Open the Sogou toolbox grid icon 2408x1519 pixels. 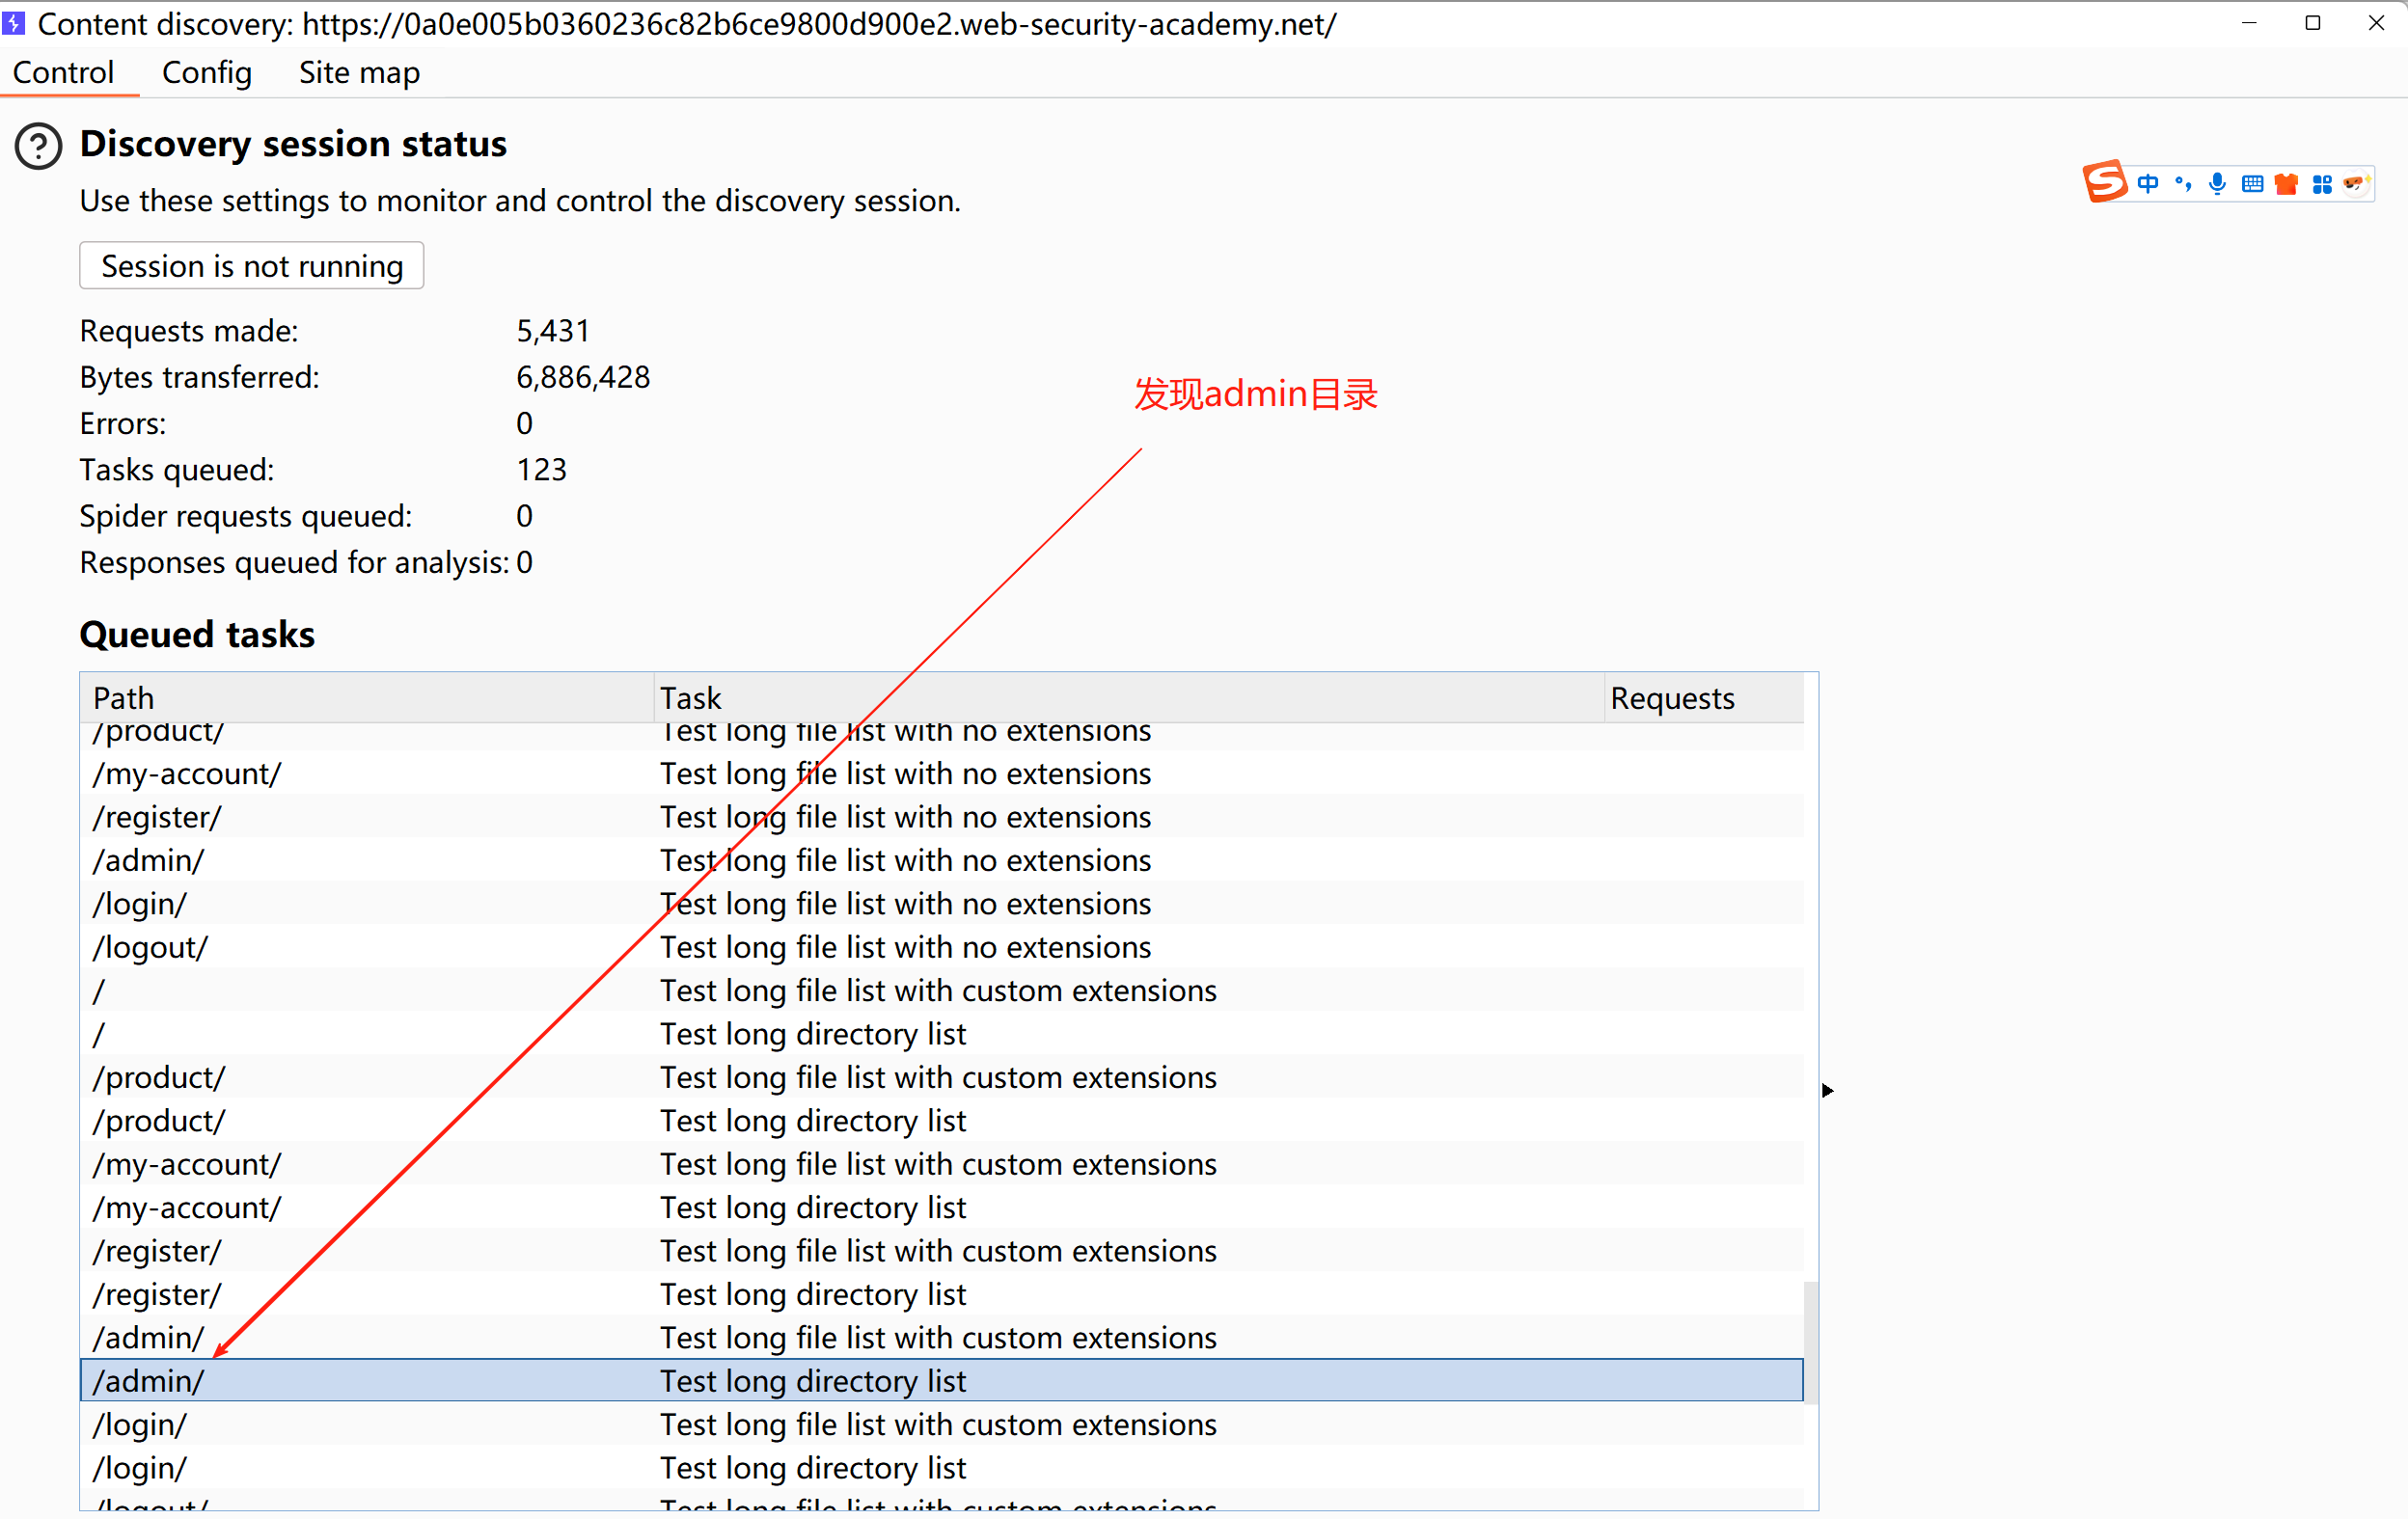pyautogui.click(x=2322, y=184)
